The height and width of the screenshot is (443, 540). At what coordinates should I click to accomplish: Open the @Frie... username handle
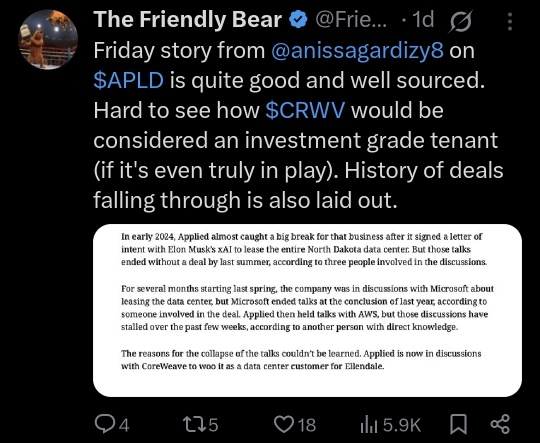point(351,20)
